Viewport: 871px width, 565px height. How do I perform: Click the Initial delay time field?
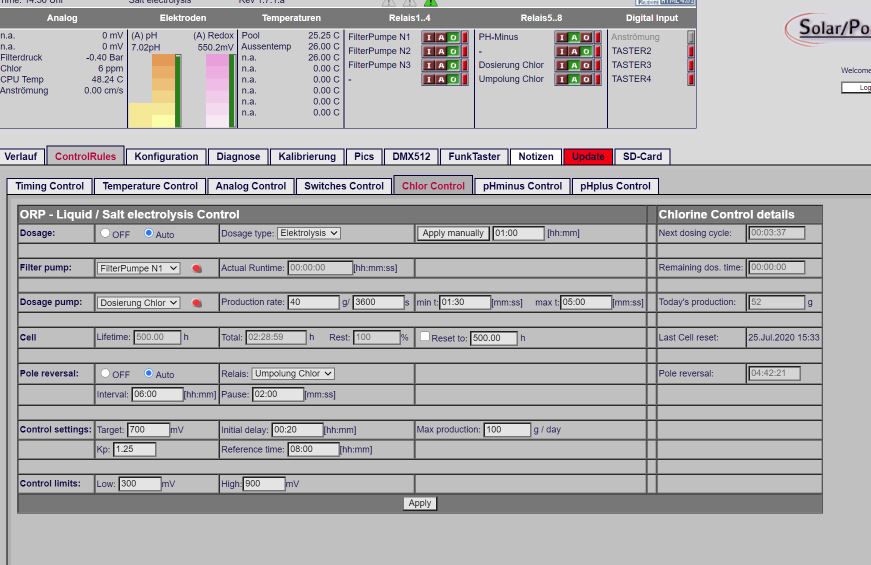(x=298, y=430)
